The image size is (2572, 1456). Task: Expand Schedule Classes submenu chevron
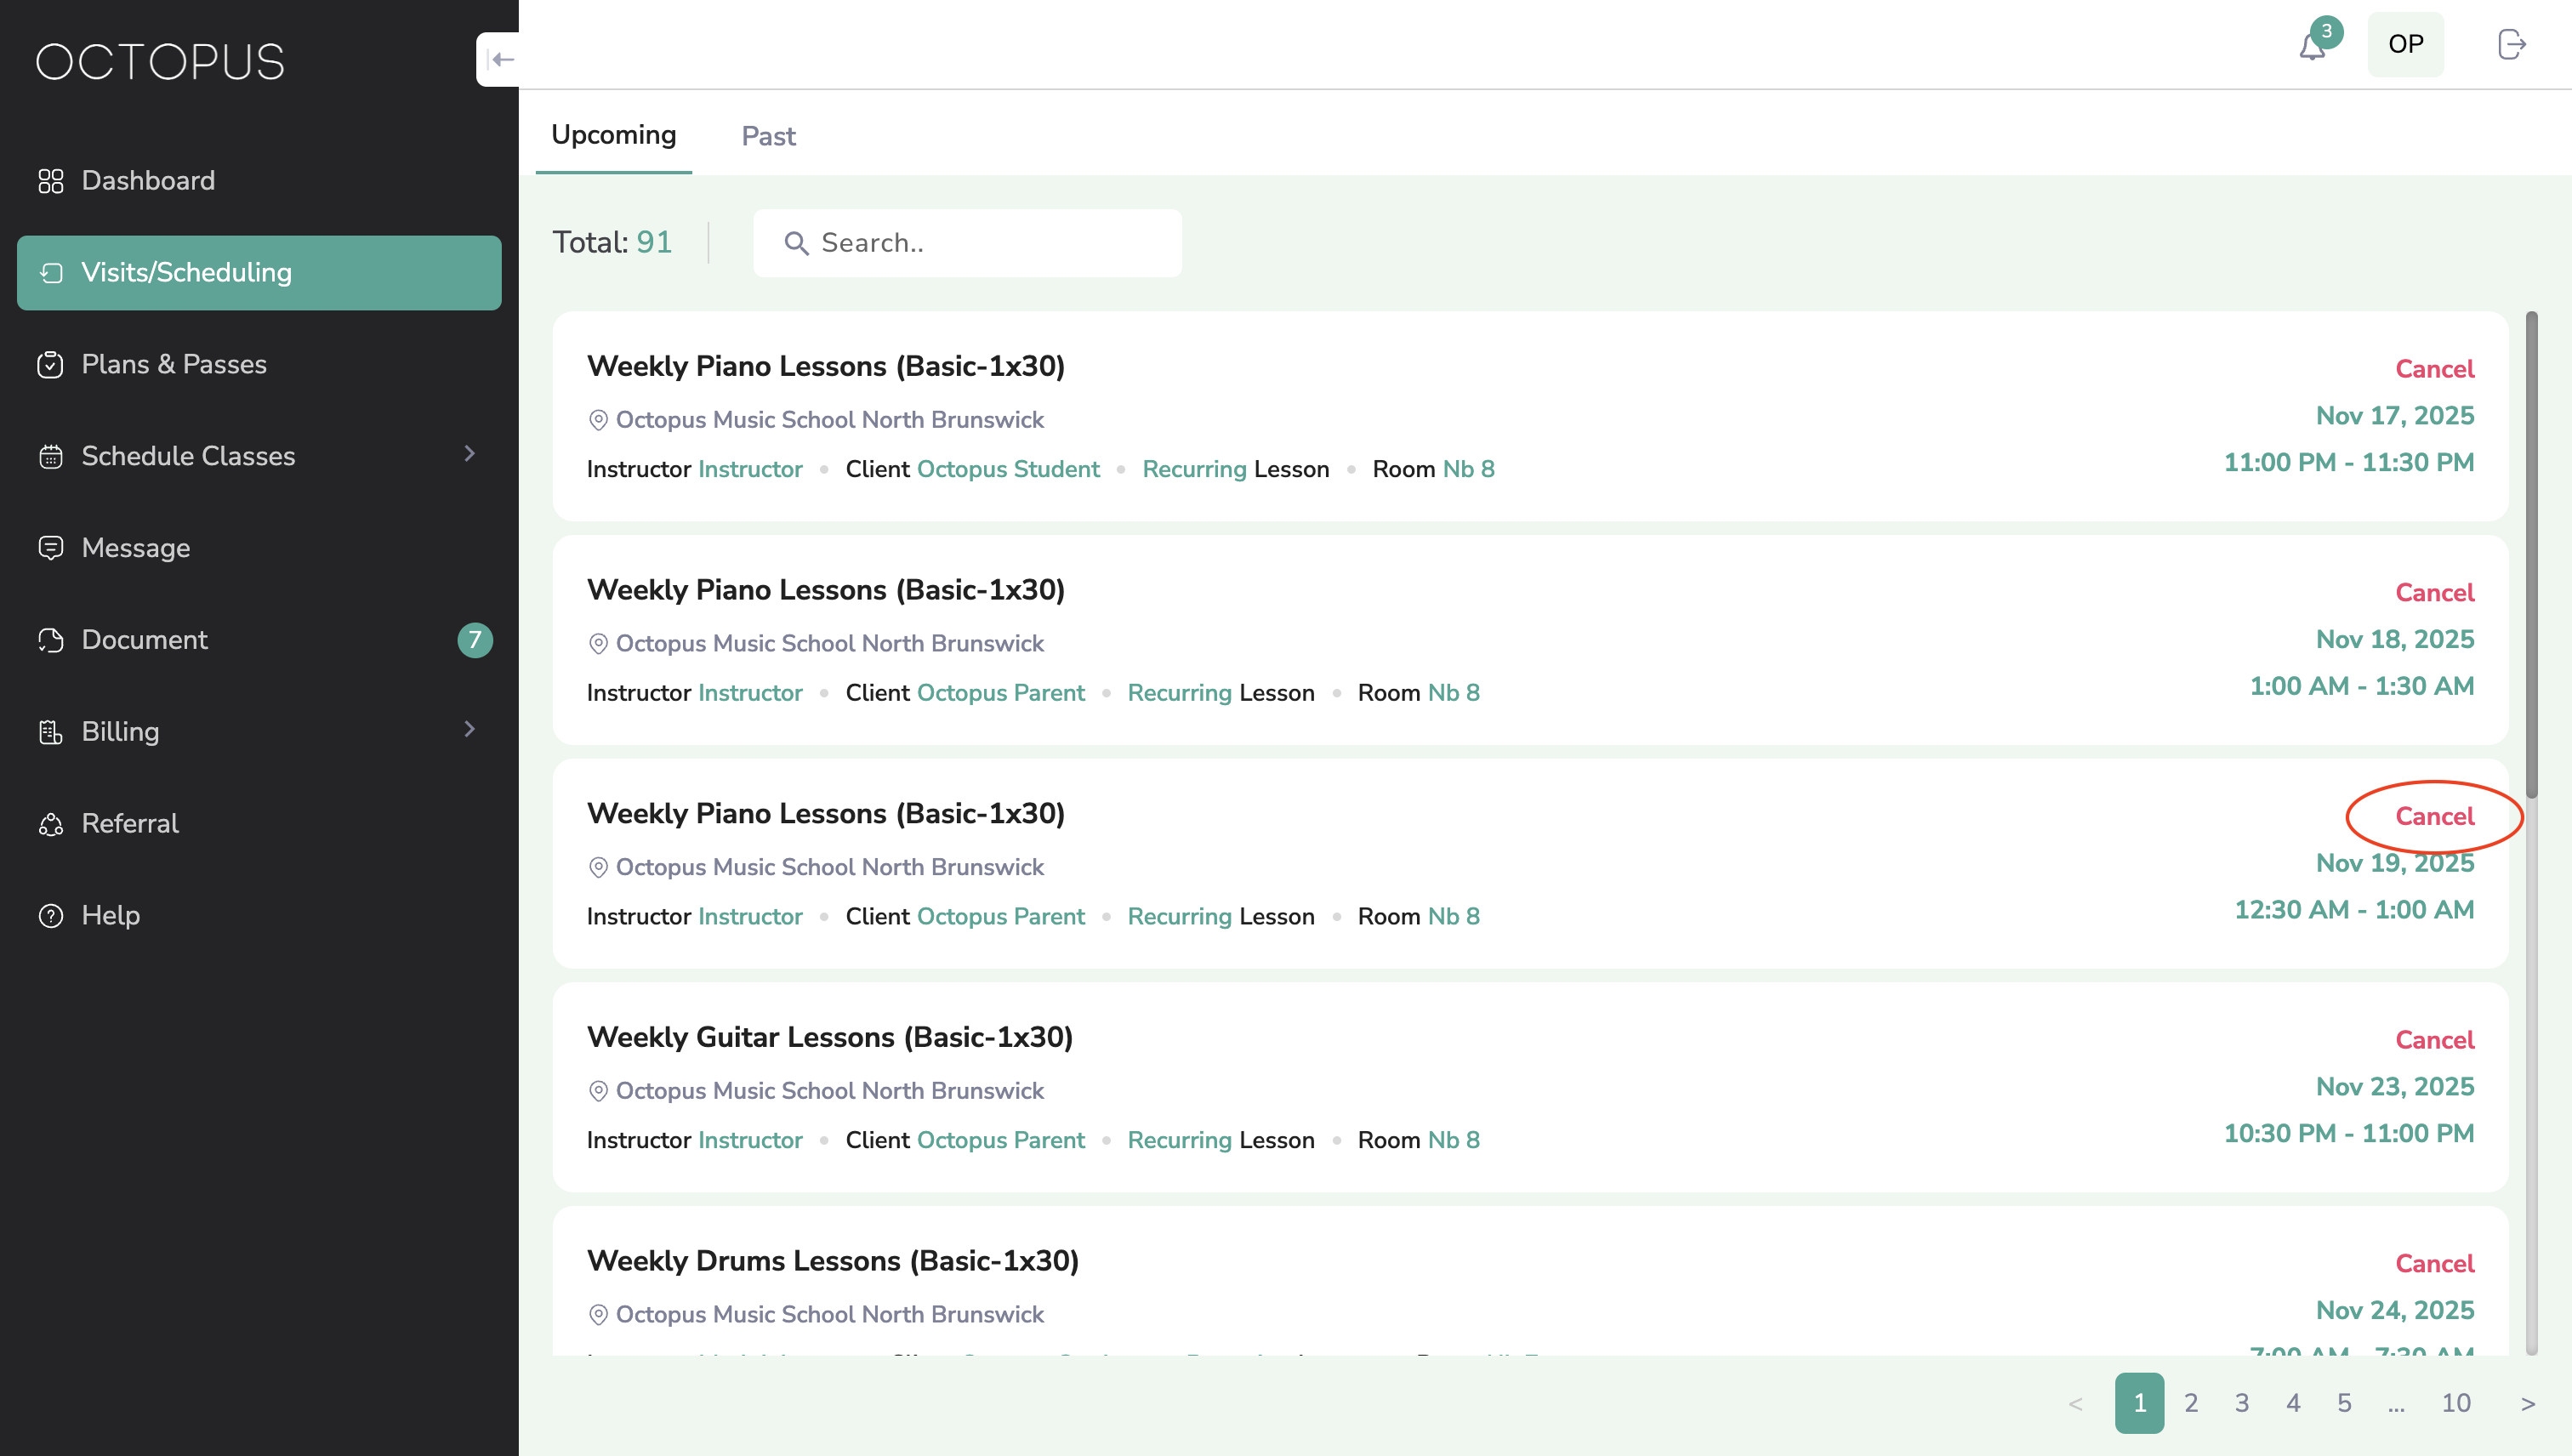[x=470, y=454]
